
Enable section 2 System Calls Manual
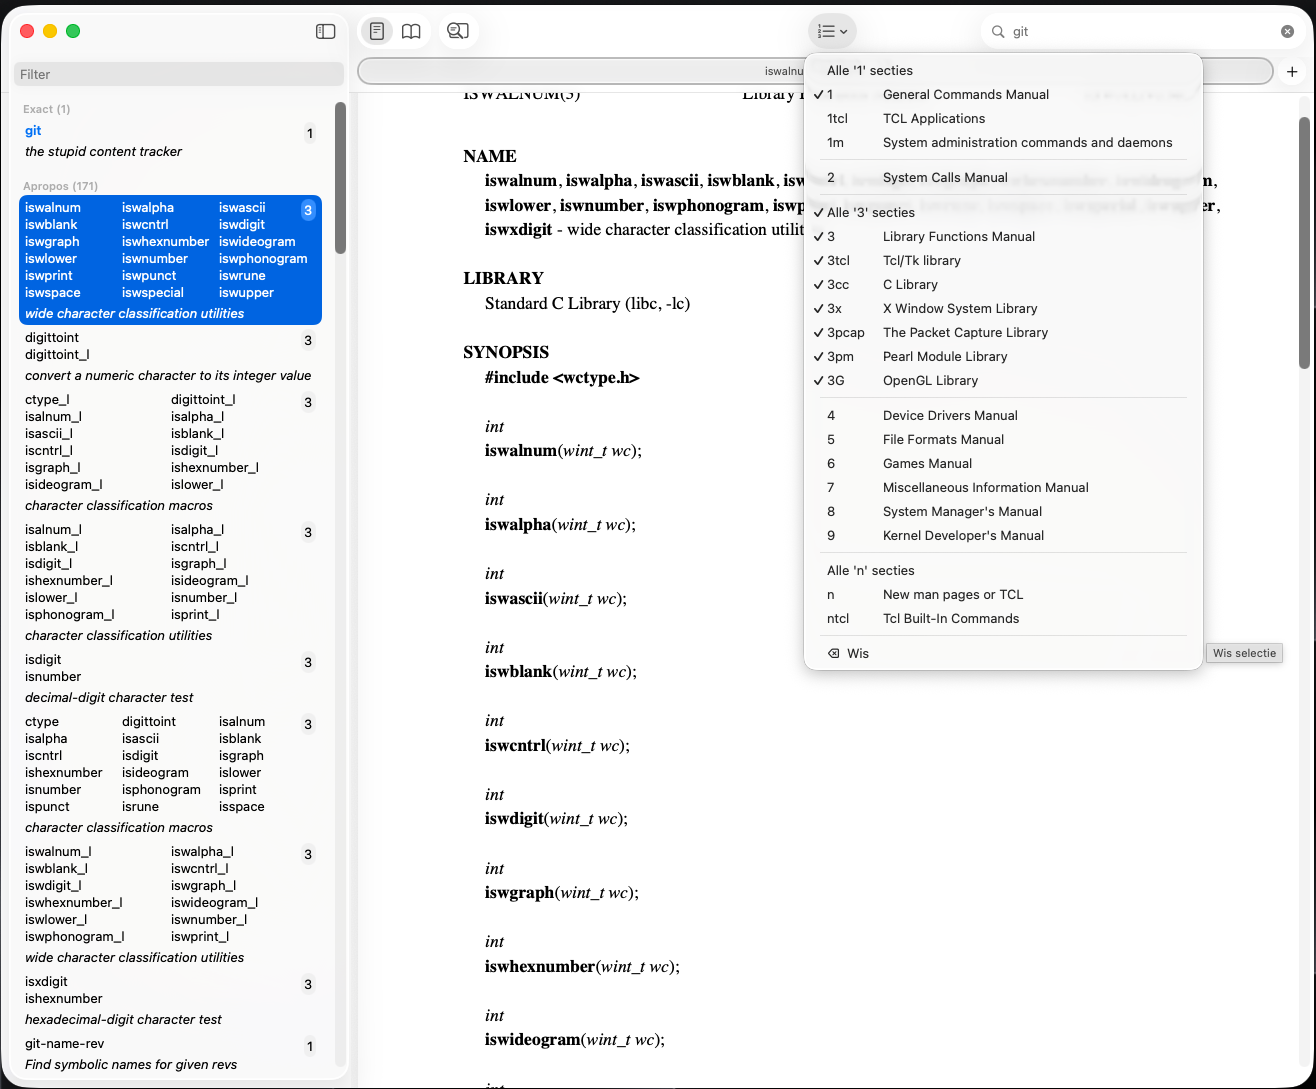tap(1003, 178)
